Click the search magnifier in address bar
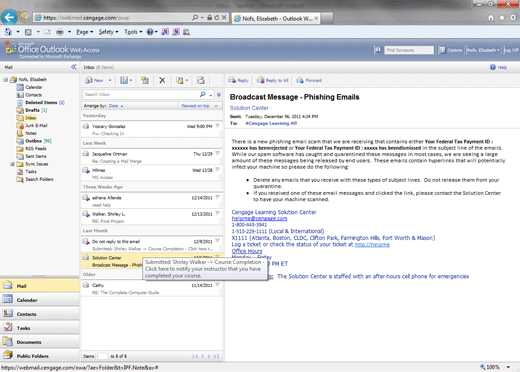 [195, 17]
